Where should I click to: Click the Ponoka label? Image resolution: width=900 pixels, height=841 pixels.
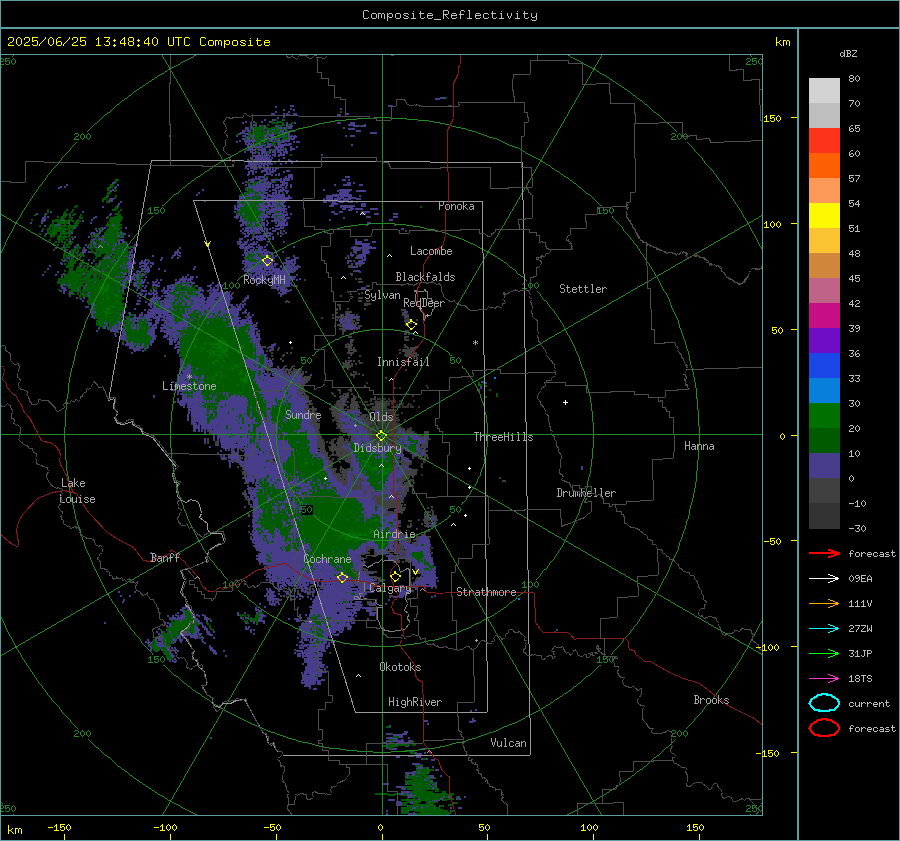click(x=456, y=206)
